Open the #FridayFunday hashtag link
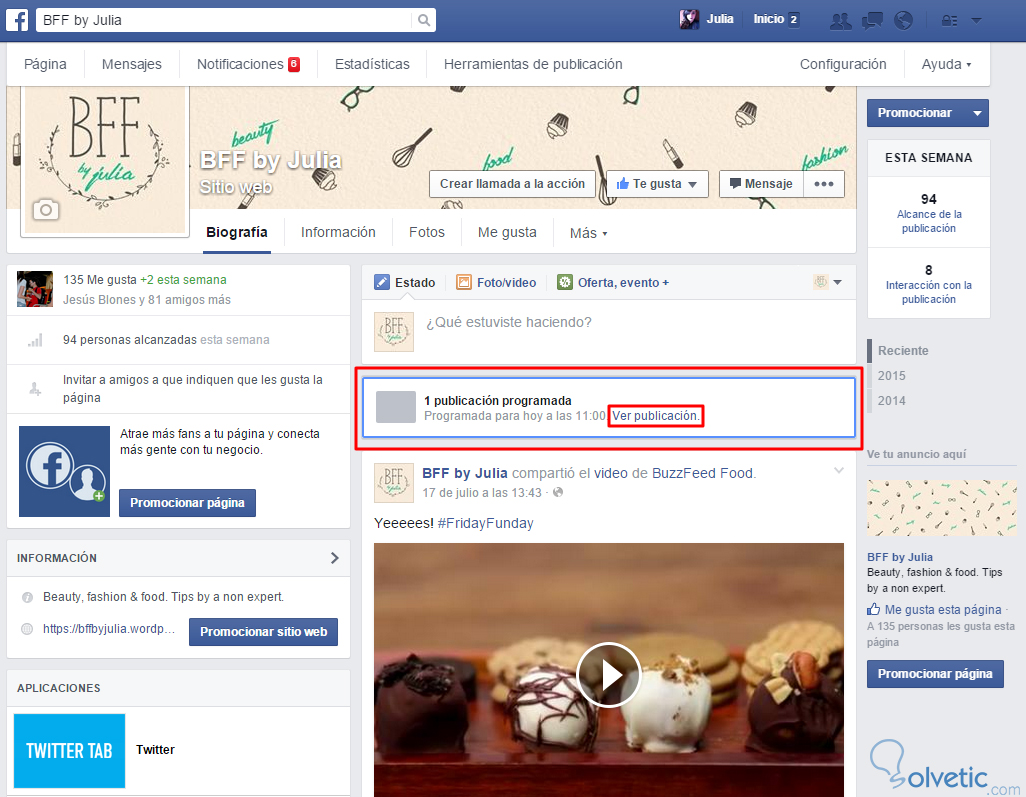Viewport: 1026px width, 797px height. click(486, 523)
